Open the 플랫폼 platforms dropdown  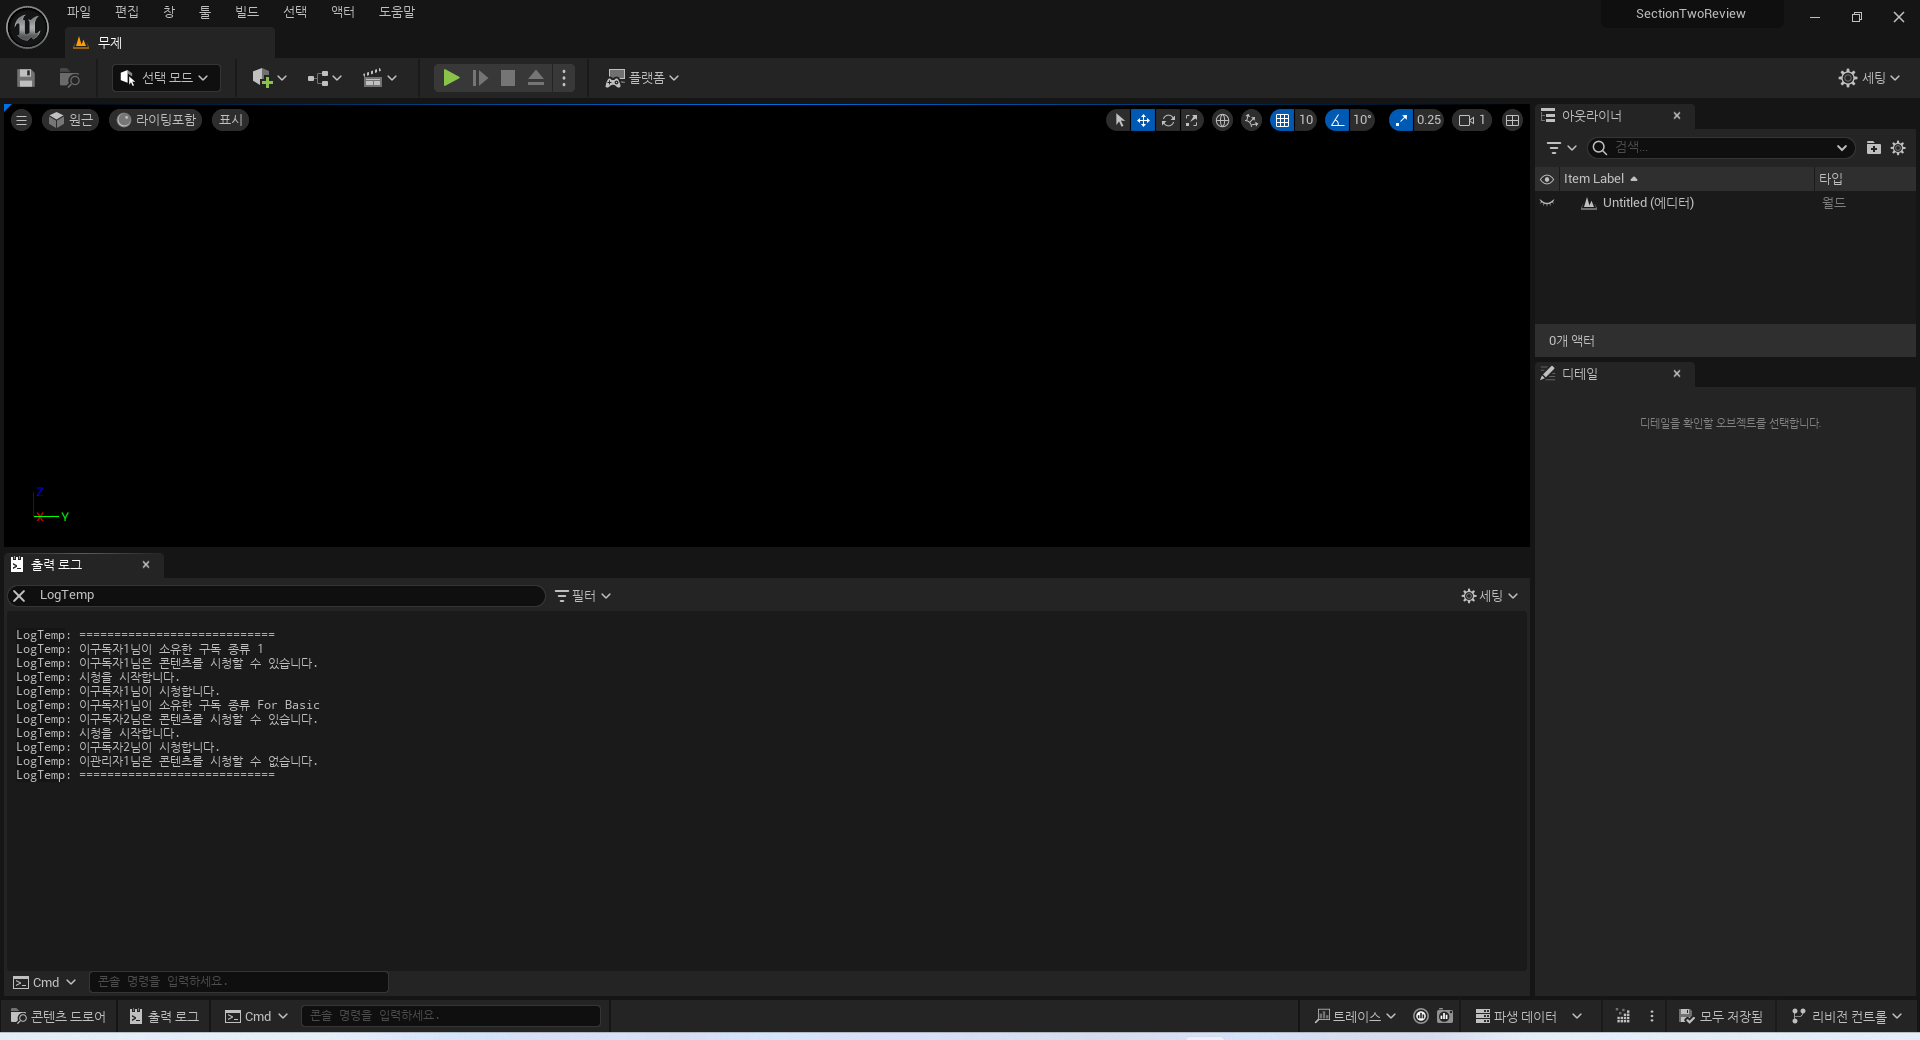pos(642,78)
